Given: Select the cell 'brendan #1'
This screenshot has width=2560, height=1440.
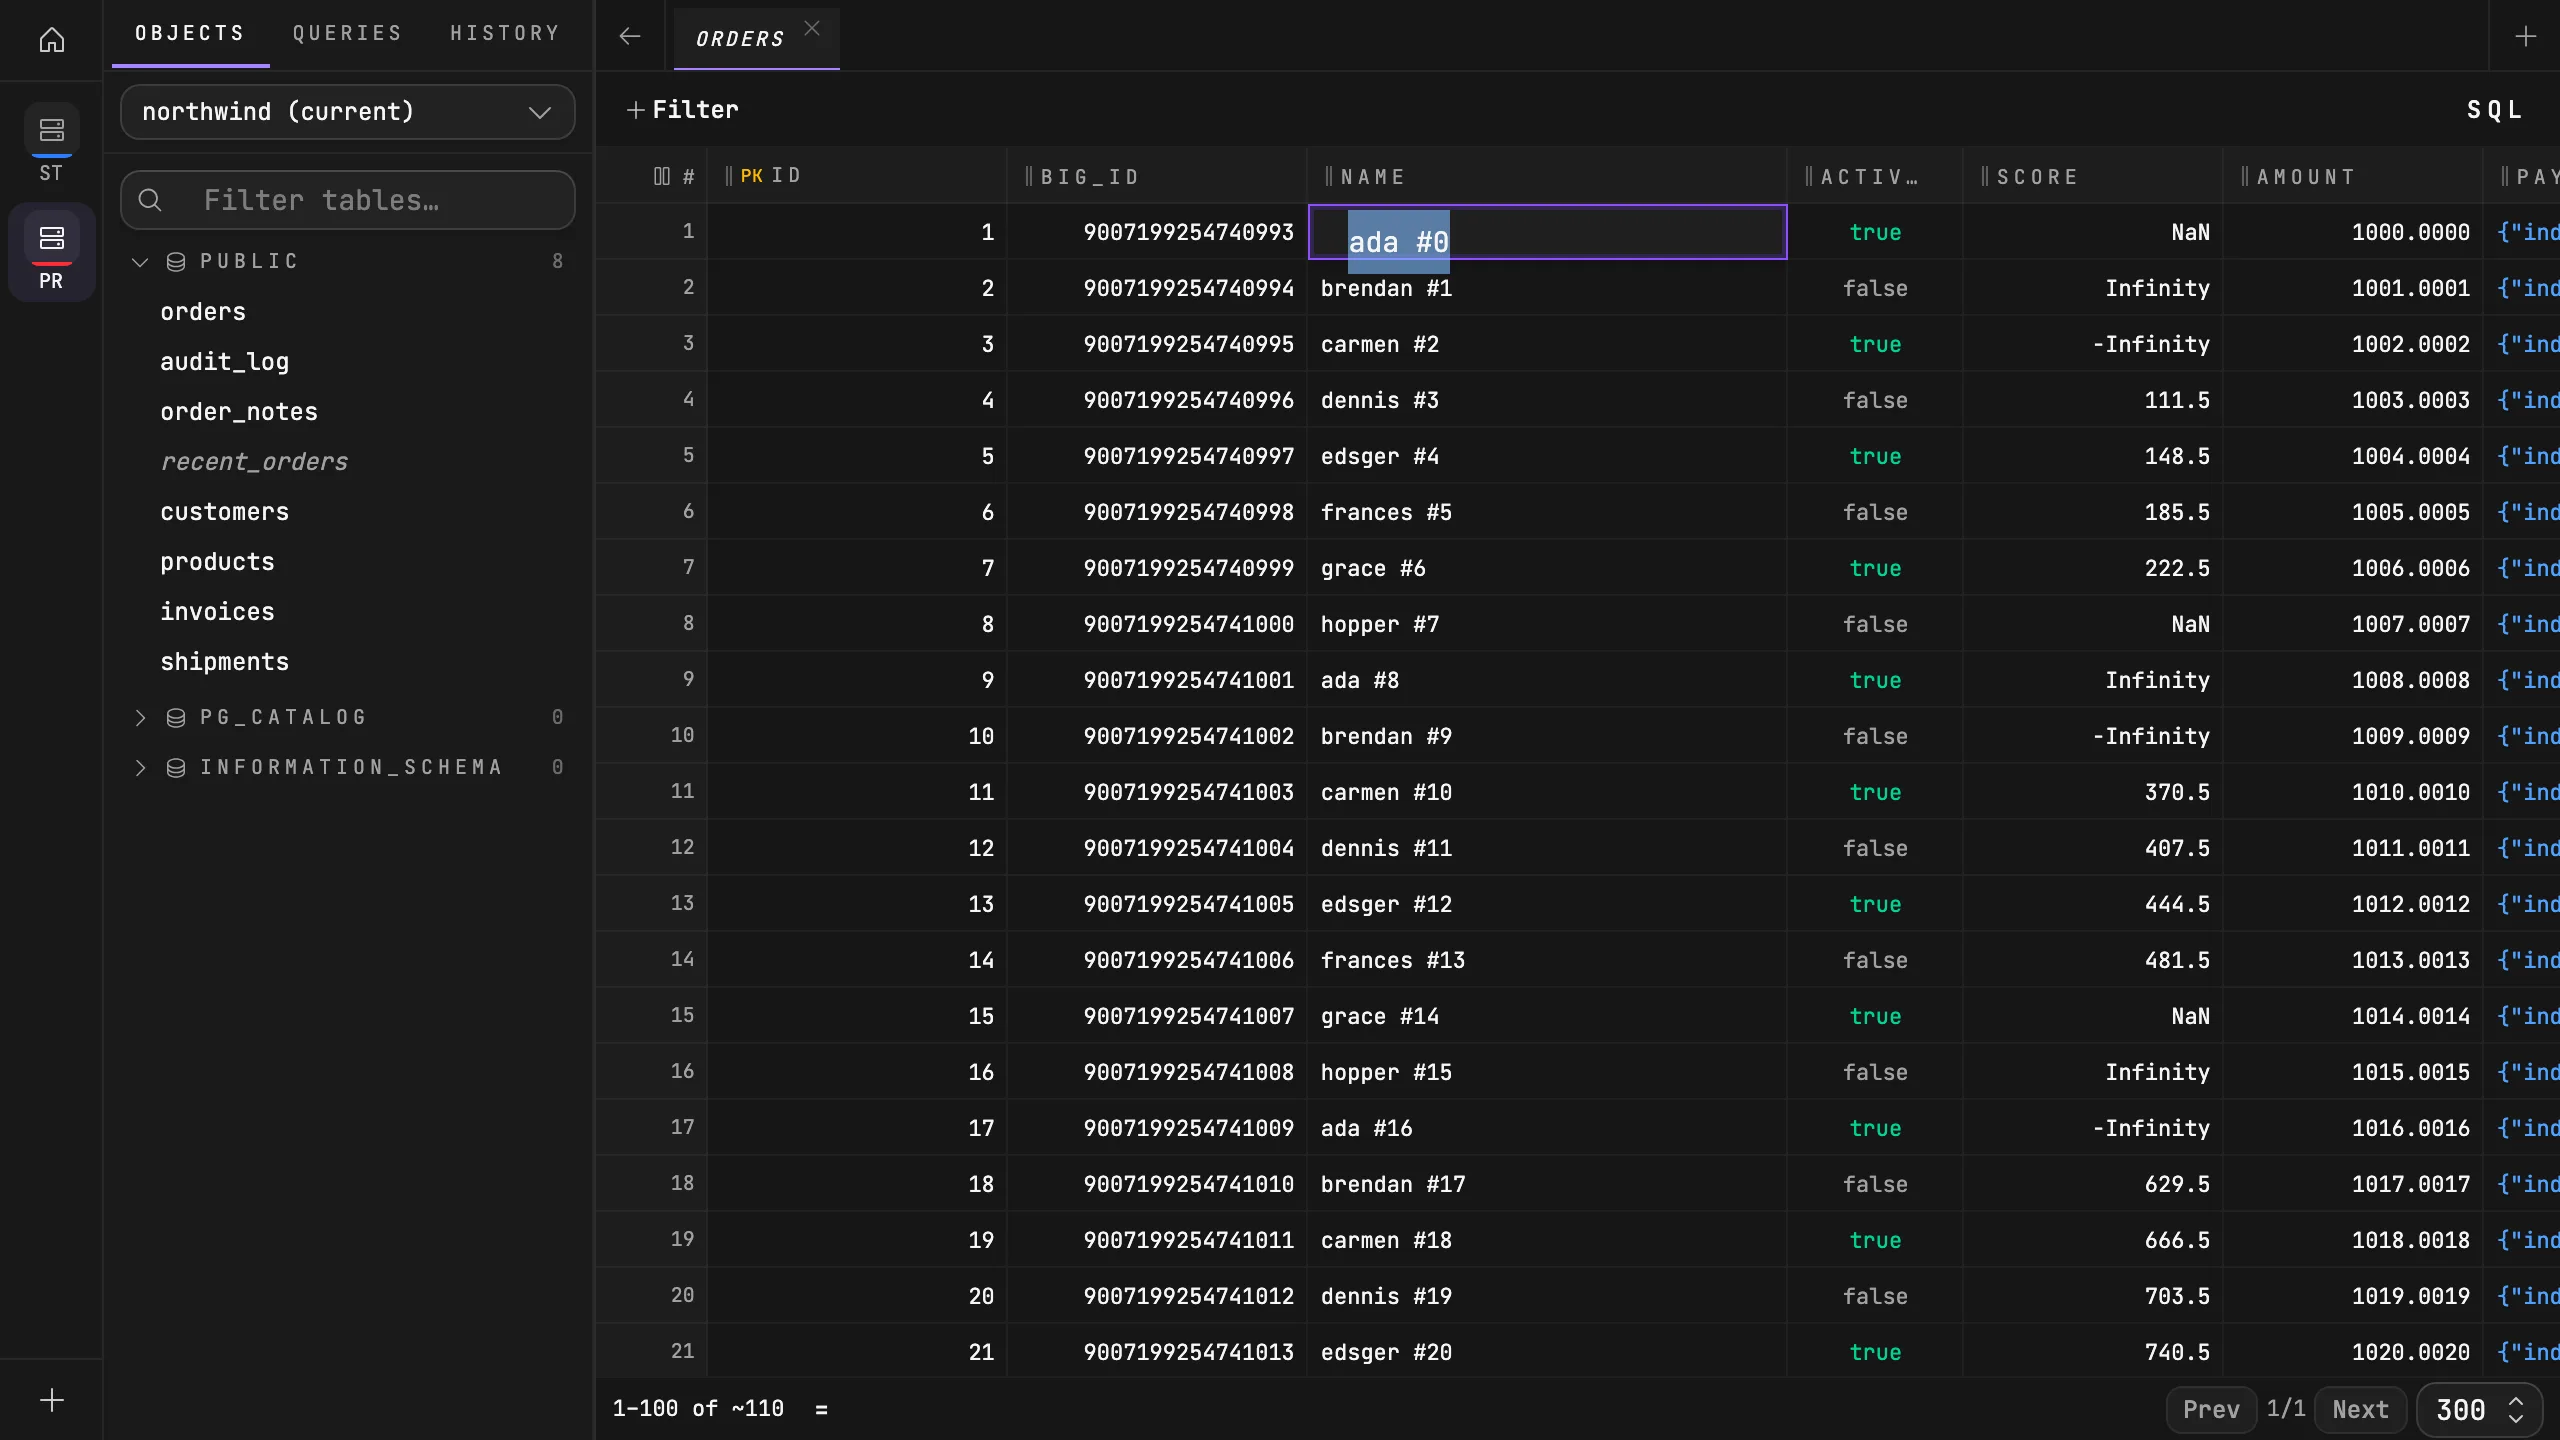Looking at the screenshot, I should point(1547,288).
